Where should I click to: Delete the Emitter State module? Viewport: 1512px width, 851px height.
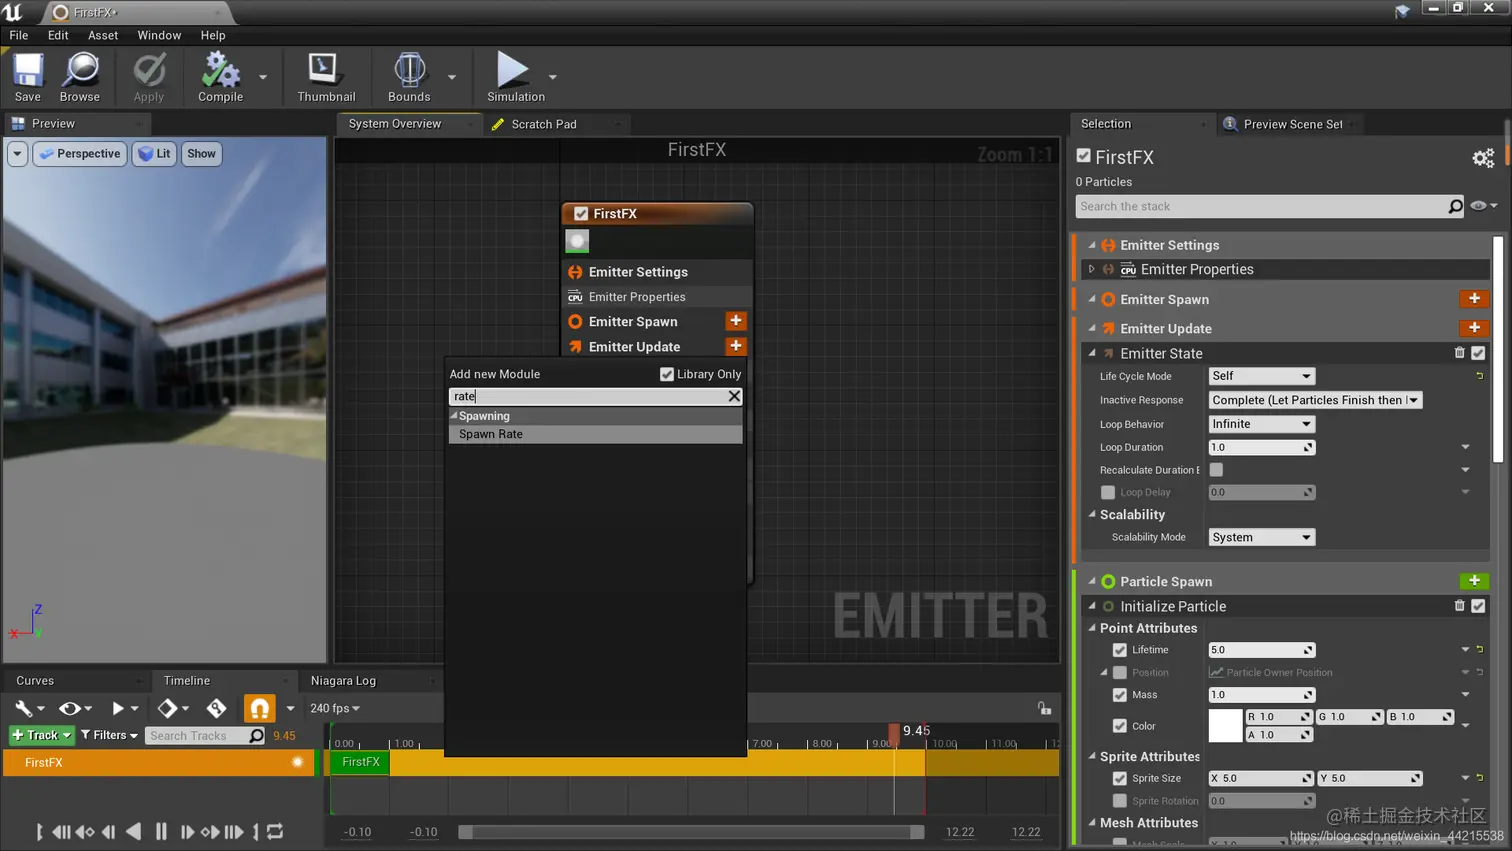coord(1459,353)
